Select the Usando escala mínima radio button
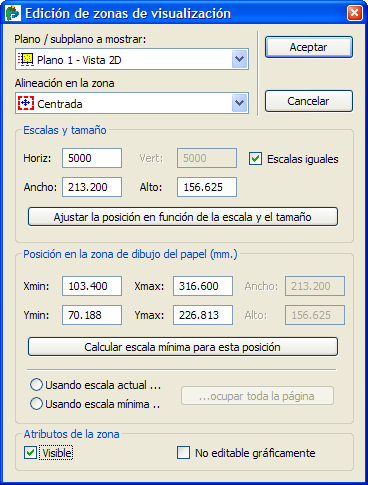Image resolution: width=368 pixels, height=485 pixels. tap(36, 404)
